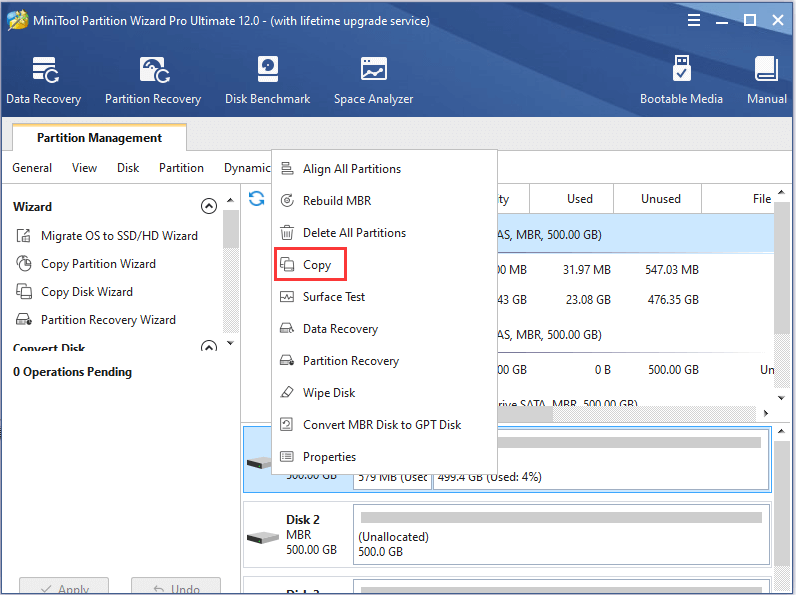The width and height of the screenshot is (796, 595).
Task: Select the Partition Management tab
Action: point(100,138)
